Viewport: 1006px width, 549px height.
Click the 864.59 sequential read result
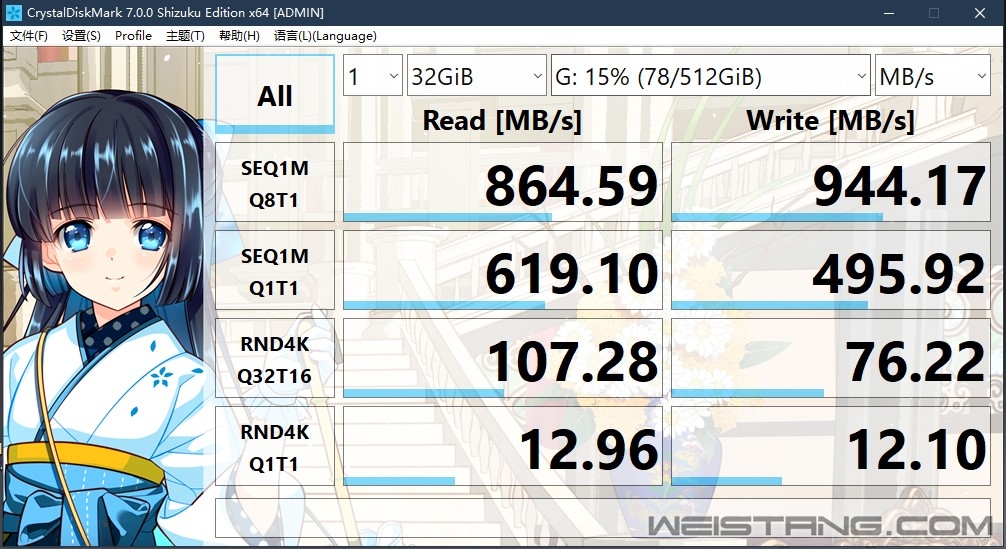503,183
